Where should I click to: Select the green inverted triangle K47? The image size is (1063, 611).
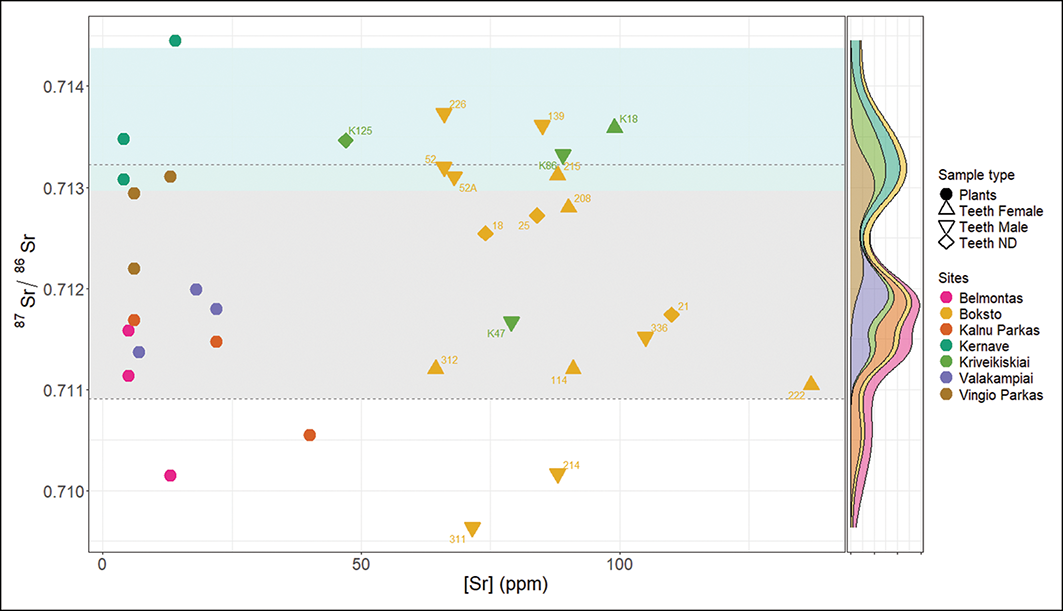point(511,323)
